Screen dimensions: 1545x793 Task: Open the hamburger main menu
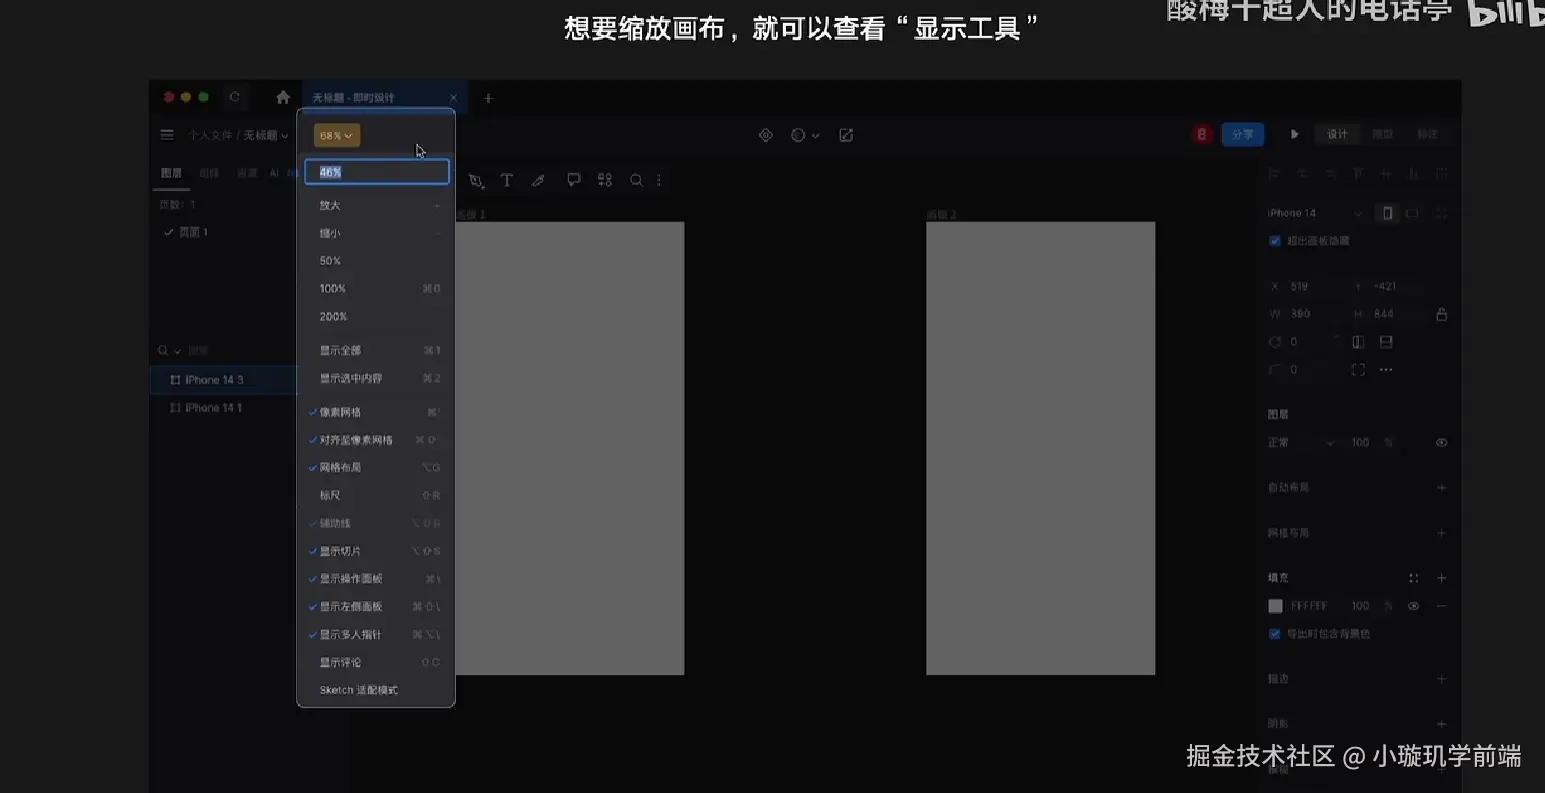coord(167,135)
